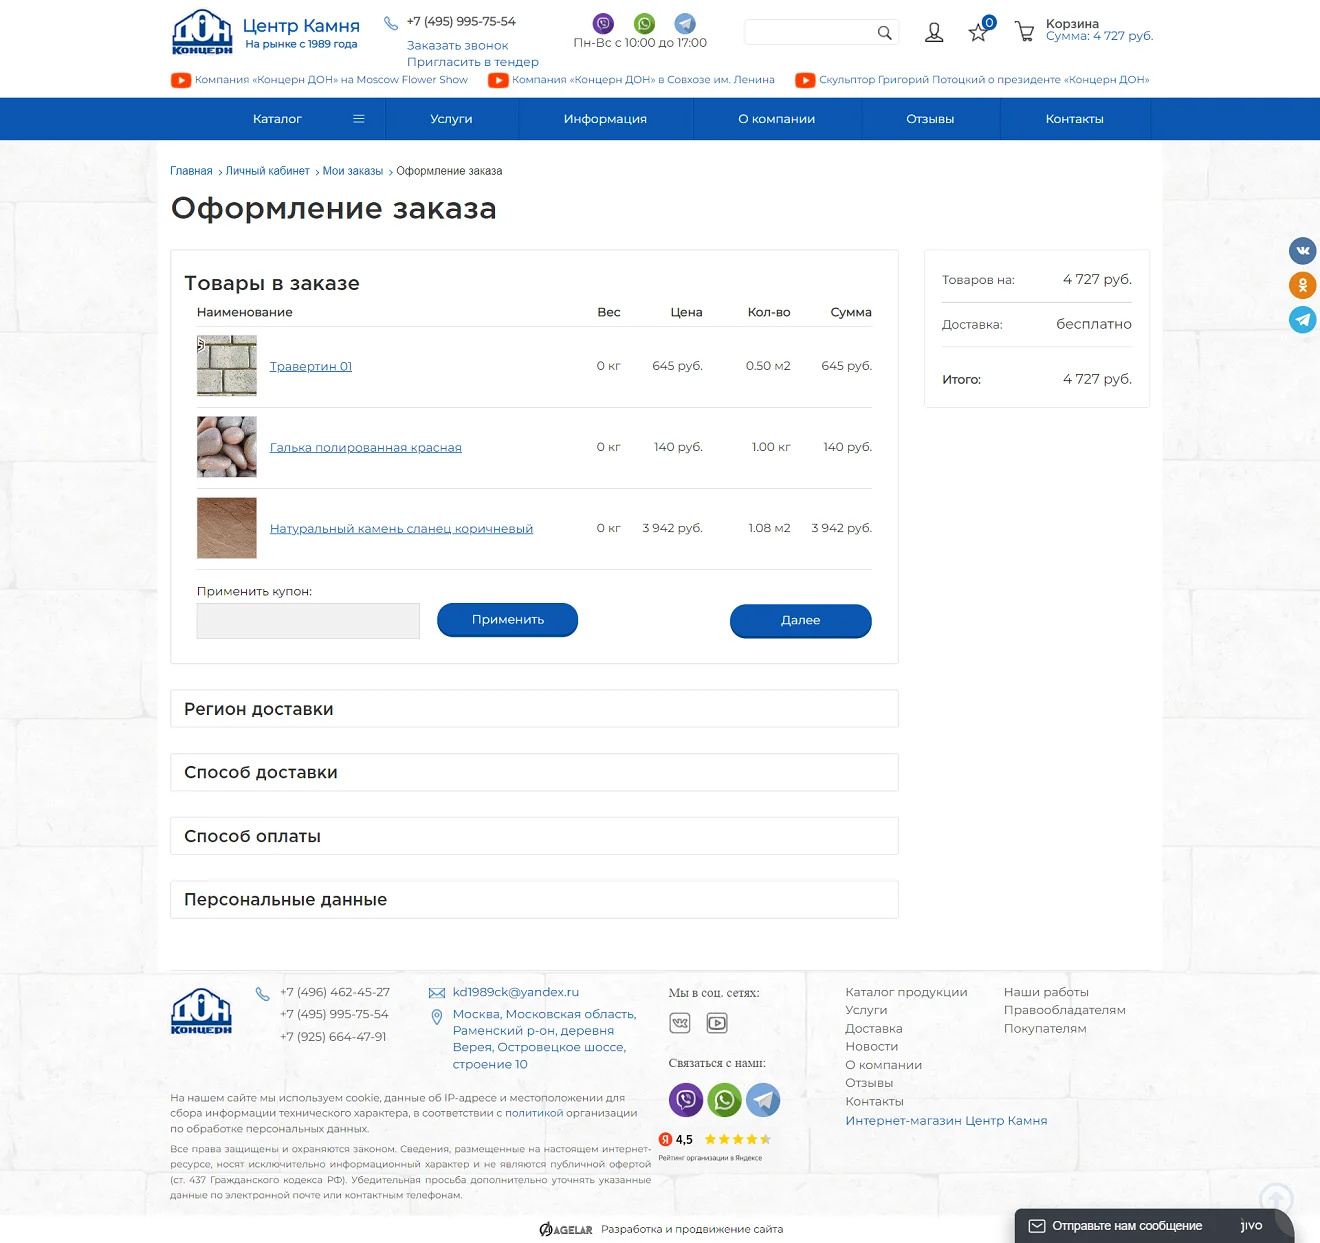Click the Корзина Сумма 4 727 руб. link
The height and width of the screenshot is (1243, 1320).
tap(1099, 30)
